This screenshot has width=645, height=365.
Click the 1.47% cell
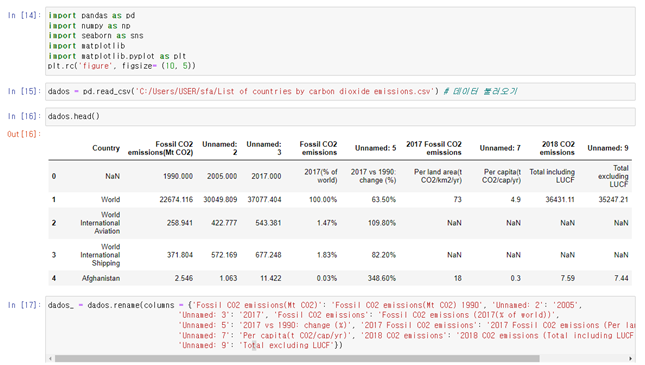[x=327, y=223]
